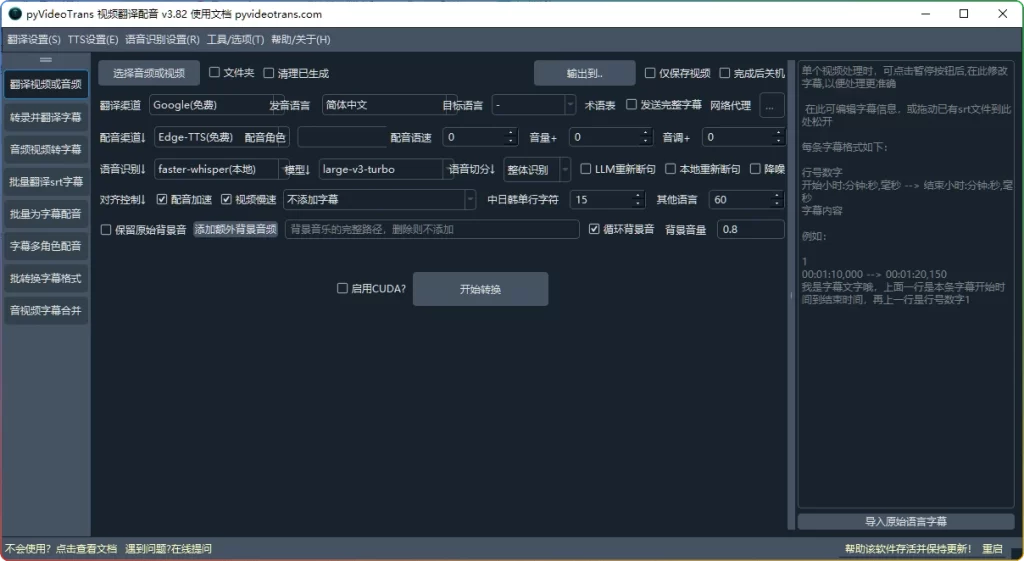Click the pyVideoTrans app icon in title bar

click(14, 14)
